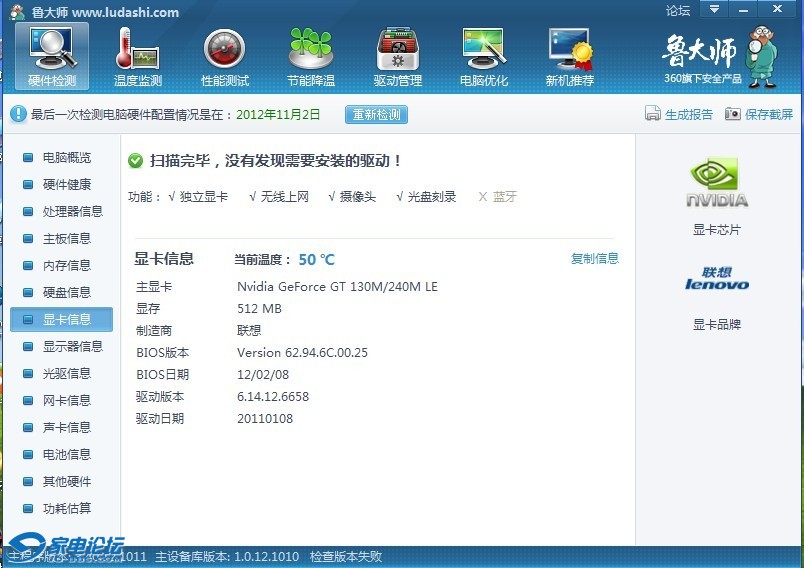Open 硬盘信息 hard disk info
Image resolution: width=804 pixels, height=568 pixels.
(66, 293)
